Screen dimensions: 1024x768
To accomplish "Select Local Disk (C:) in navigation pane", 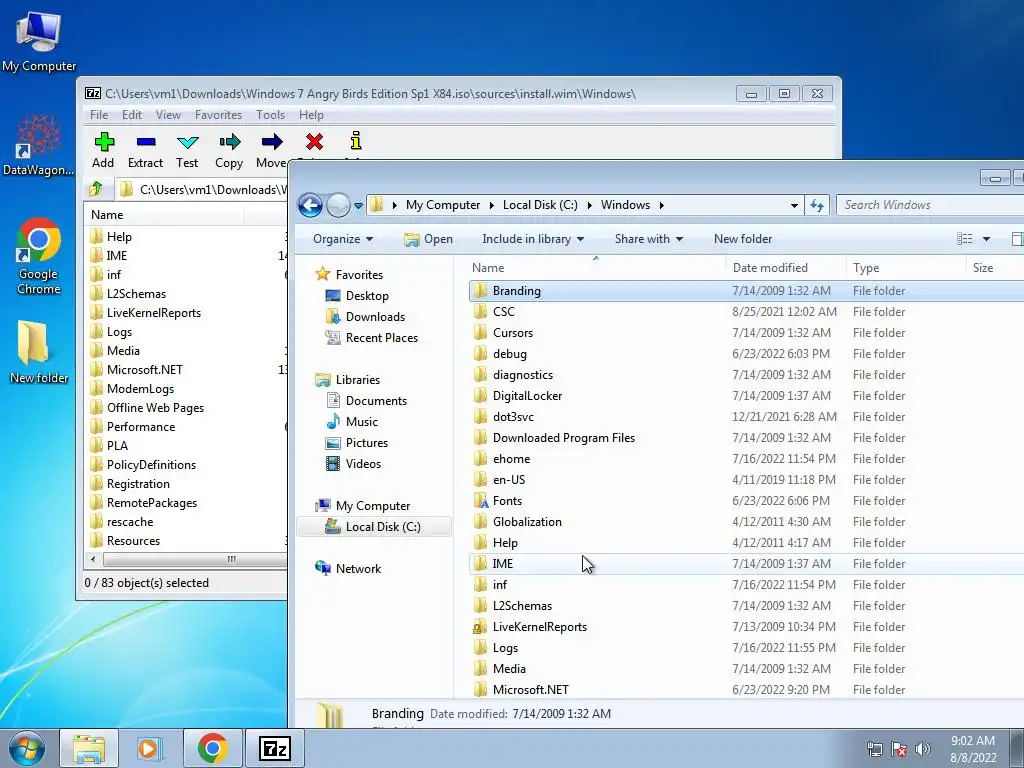I will 374,527.
